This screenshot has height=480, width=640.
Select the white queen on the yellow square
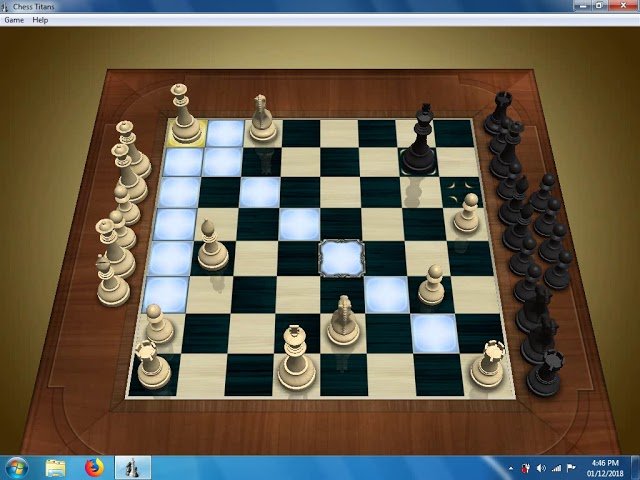coord(184,113)
